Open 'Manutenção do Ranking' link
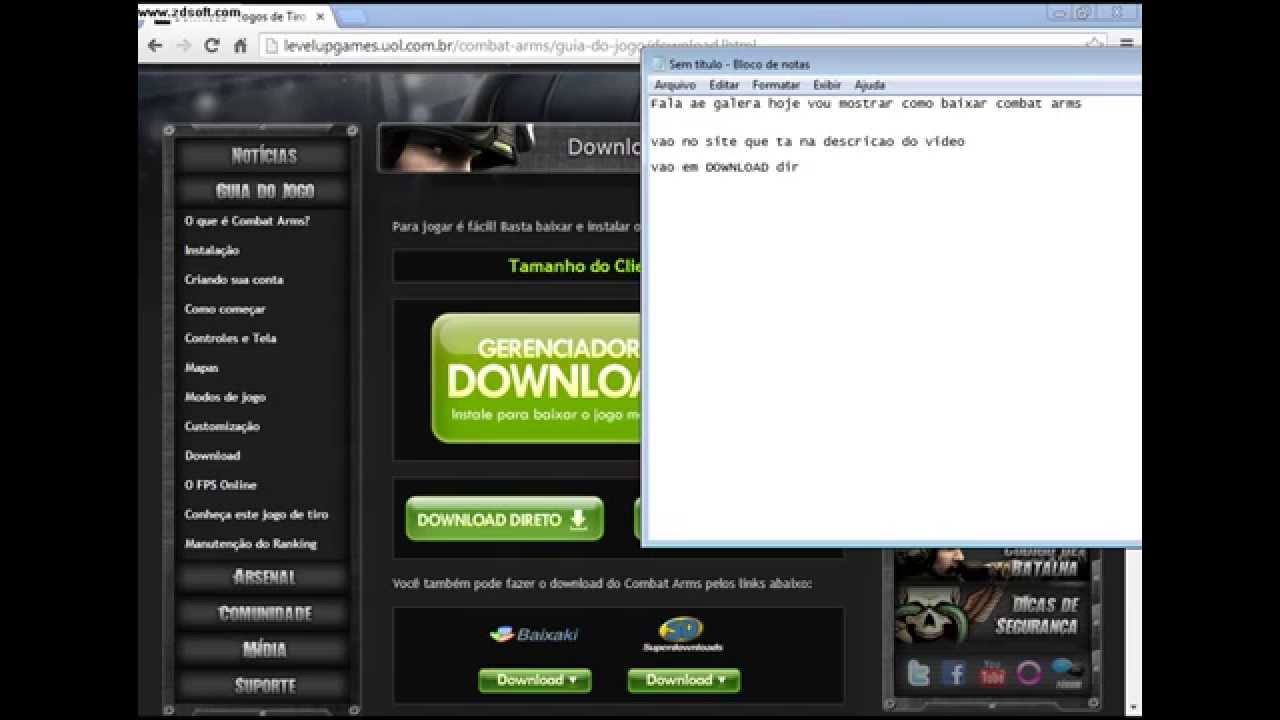 click(250, 544)
